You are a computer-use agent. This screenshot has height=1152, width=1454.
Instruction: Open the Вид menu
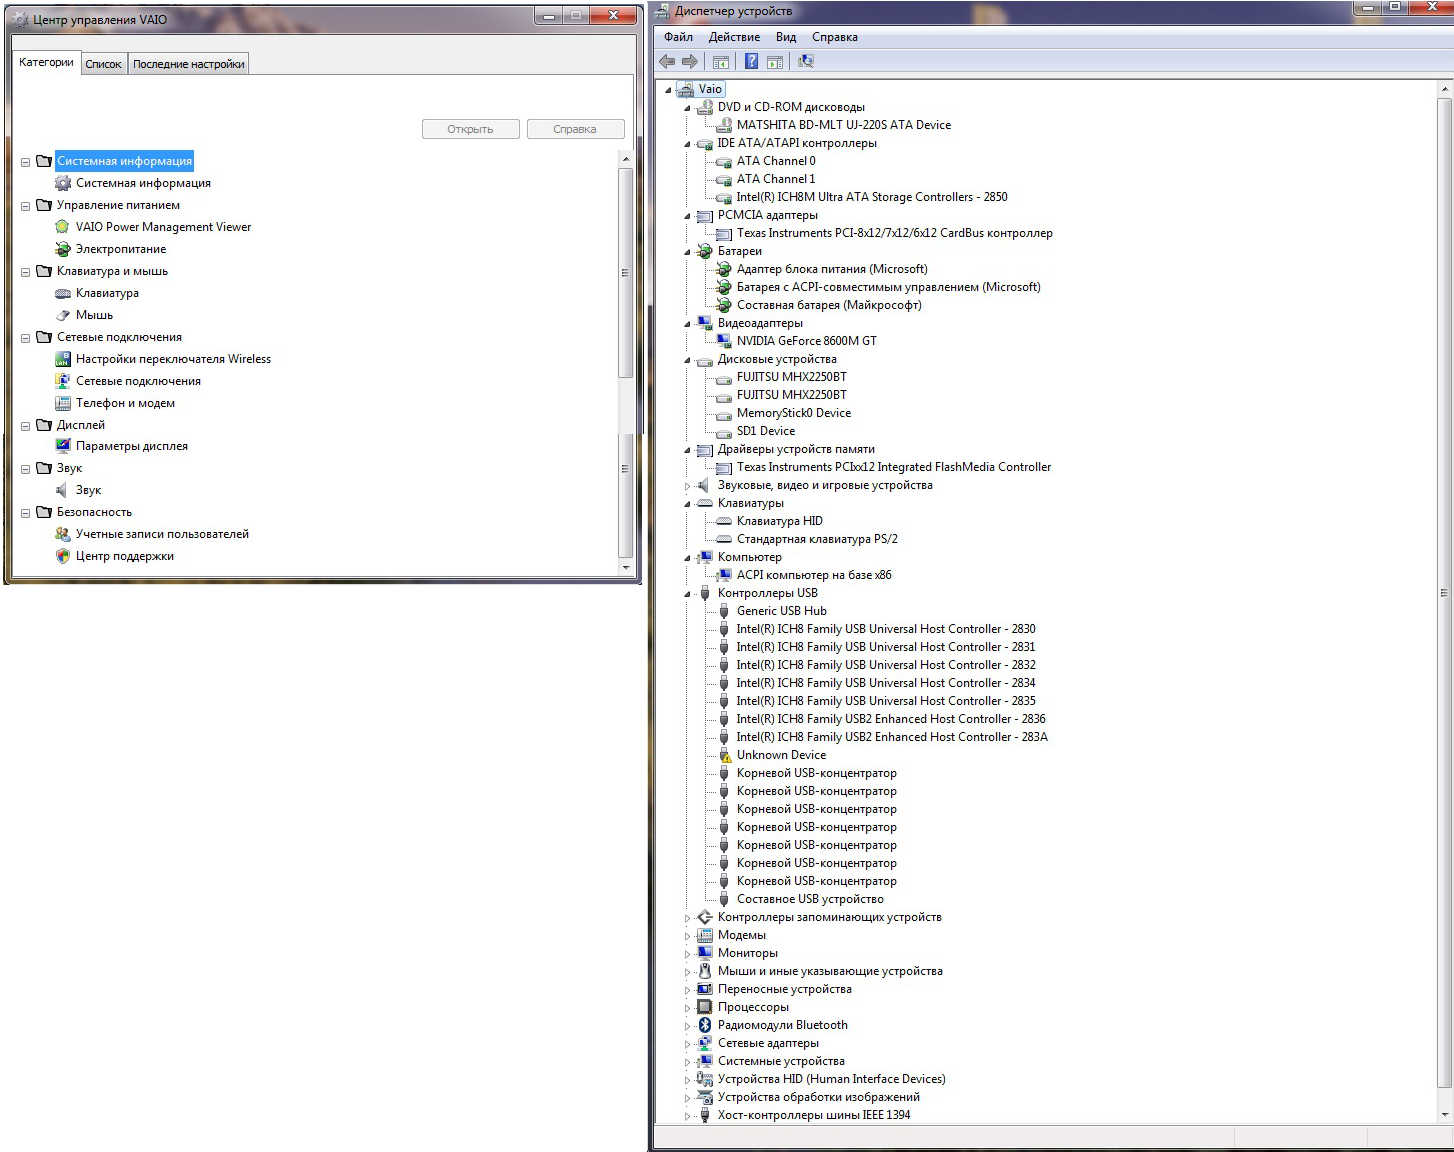pos(785,37)
